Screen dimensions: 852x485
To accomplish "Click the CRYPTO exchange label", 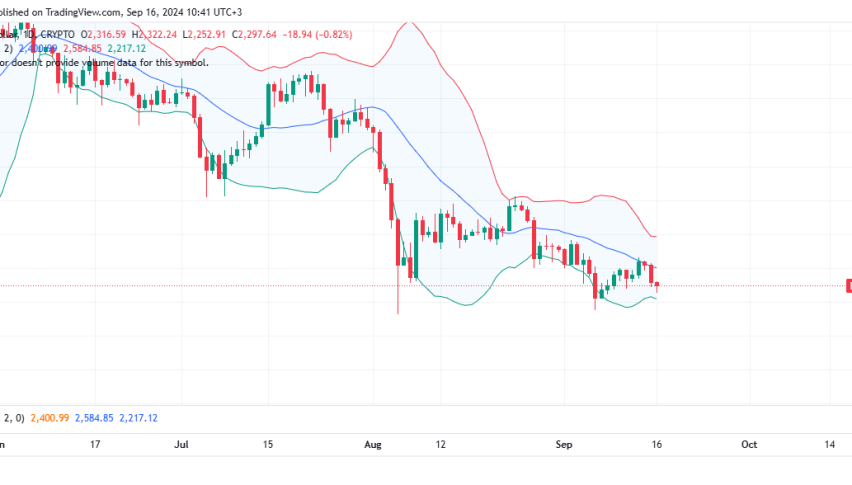I will (x=58, y=34).
